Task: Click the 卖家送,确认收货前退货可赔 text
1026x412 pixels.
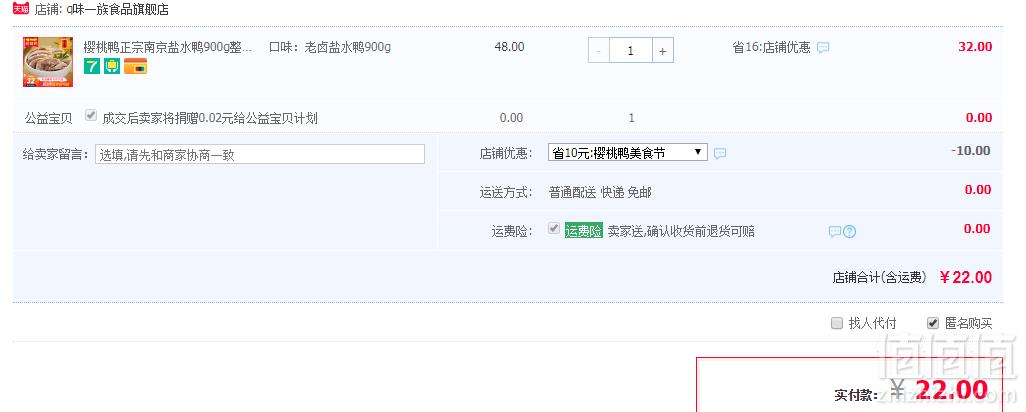Action: pos(681,232)
